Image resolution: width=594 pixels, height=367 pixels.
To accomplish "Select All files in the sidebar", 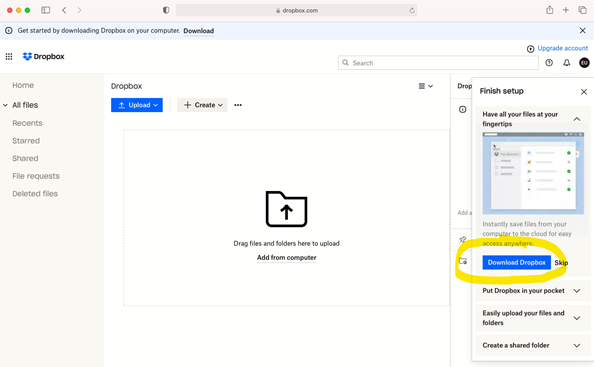I will click(25, 105).
